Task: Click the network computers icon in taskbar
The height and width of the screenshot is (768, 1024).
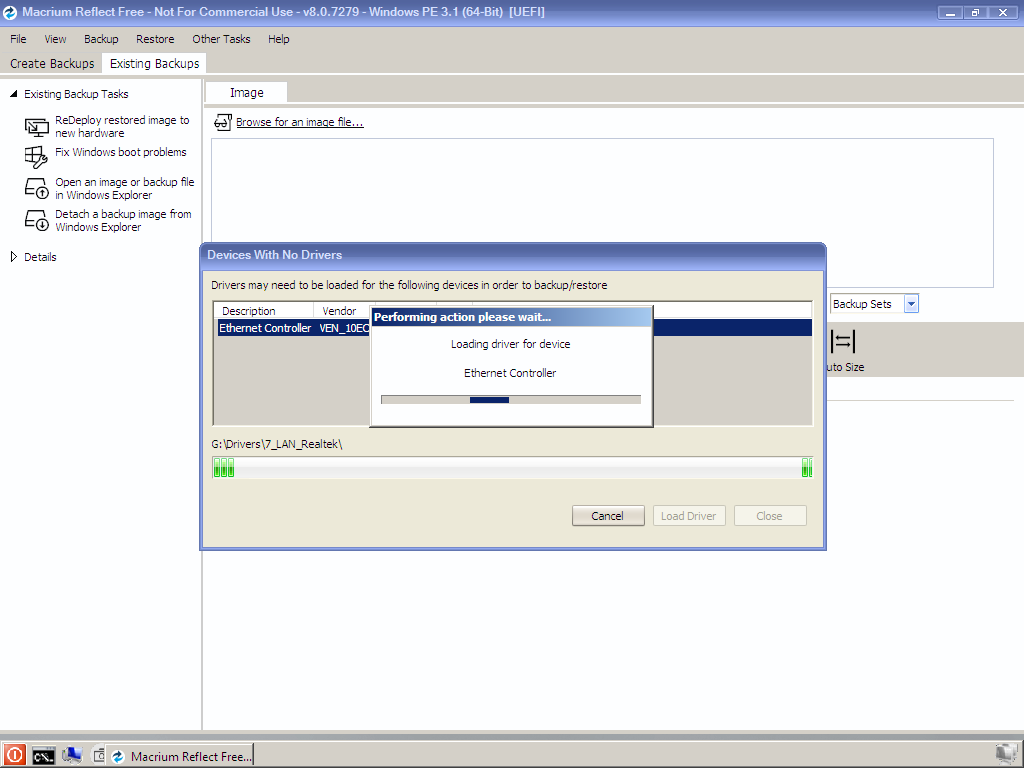Action: click(72, 756)
